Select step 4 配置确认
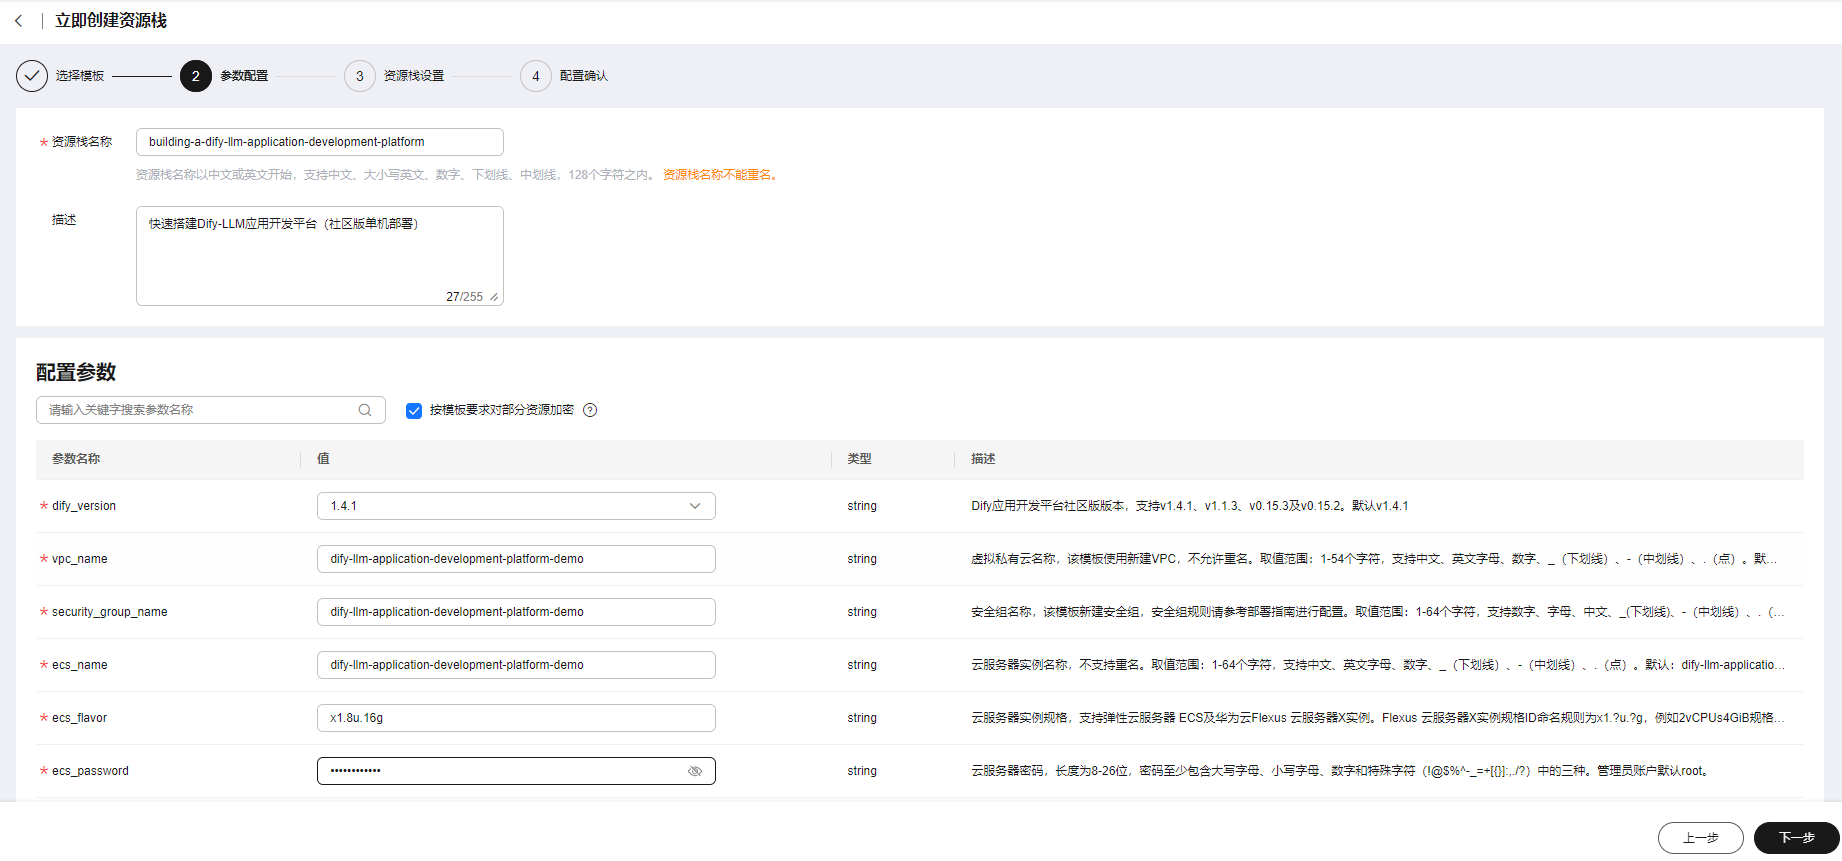This screenshot has height=861, width=1842. coord(564,76)
